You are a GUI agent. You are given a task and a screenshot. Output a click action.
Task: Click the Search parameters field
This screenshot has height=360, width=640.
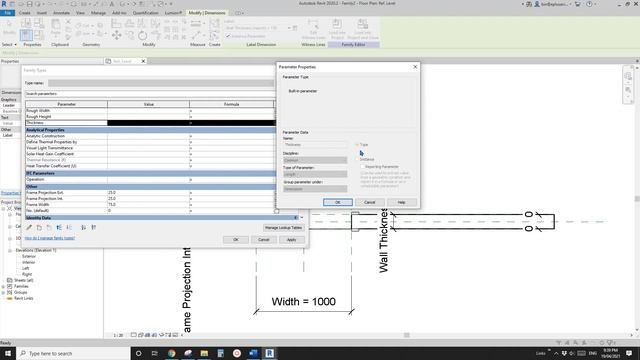coord(149,94)
